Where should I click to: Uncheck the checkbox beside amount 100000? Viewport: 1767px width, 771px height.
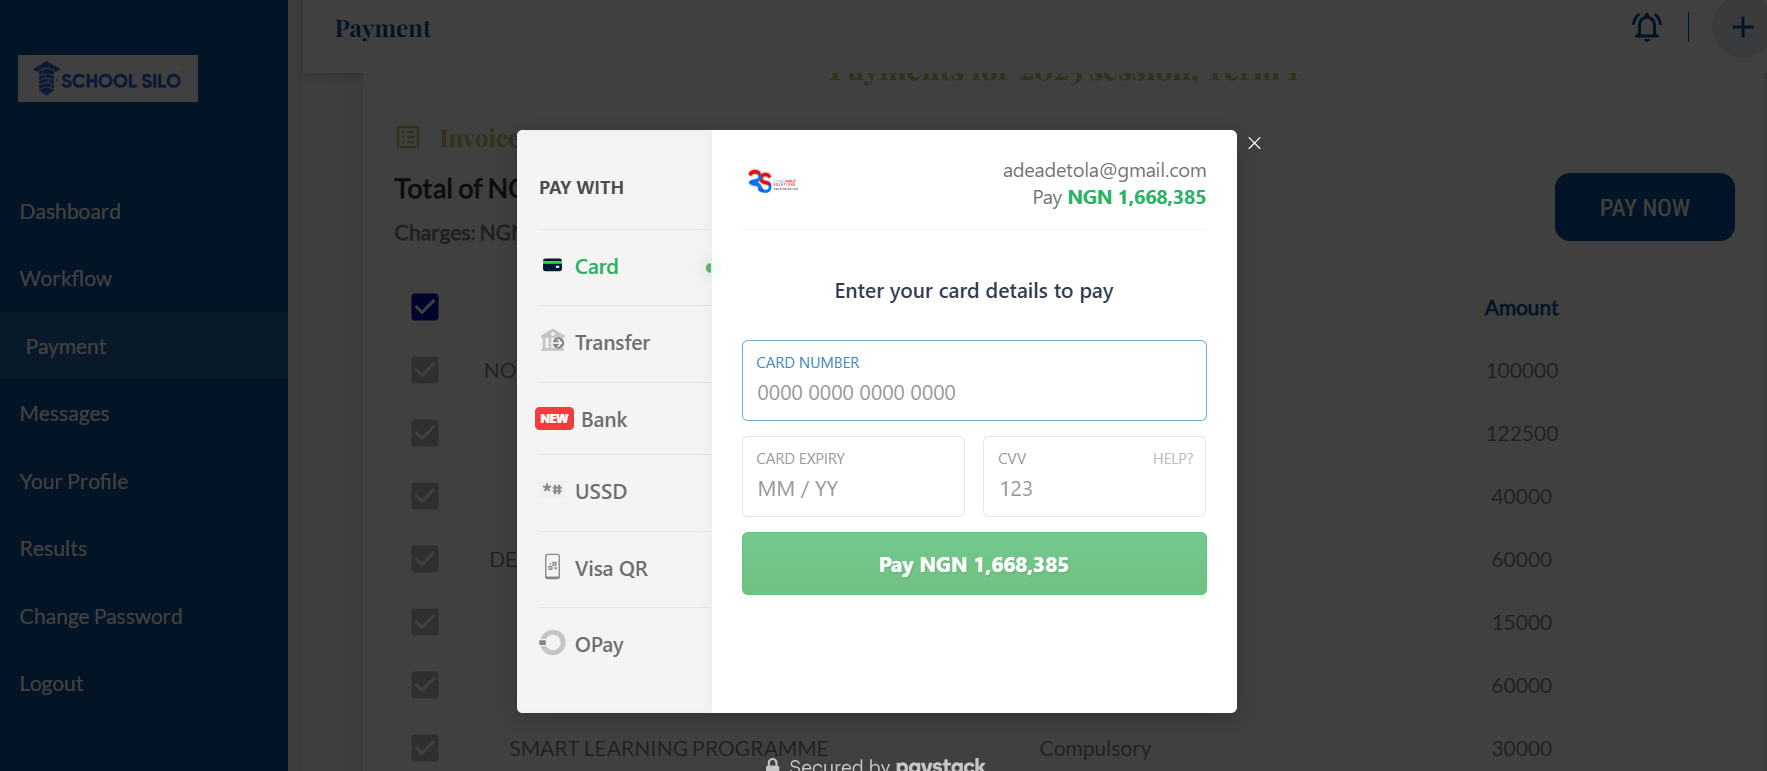[x=425, y=370]
